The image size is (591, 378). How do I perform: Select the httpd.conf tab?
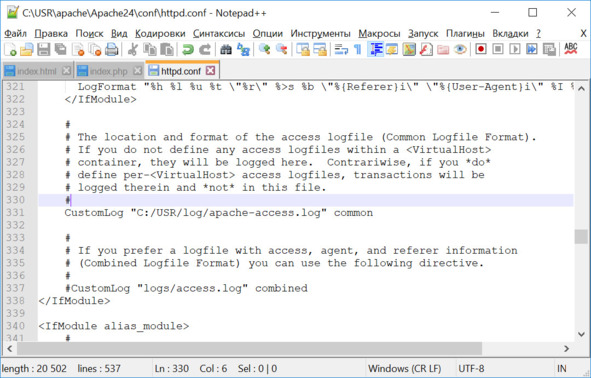point(181,71)
